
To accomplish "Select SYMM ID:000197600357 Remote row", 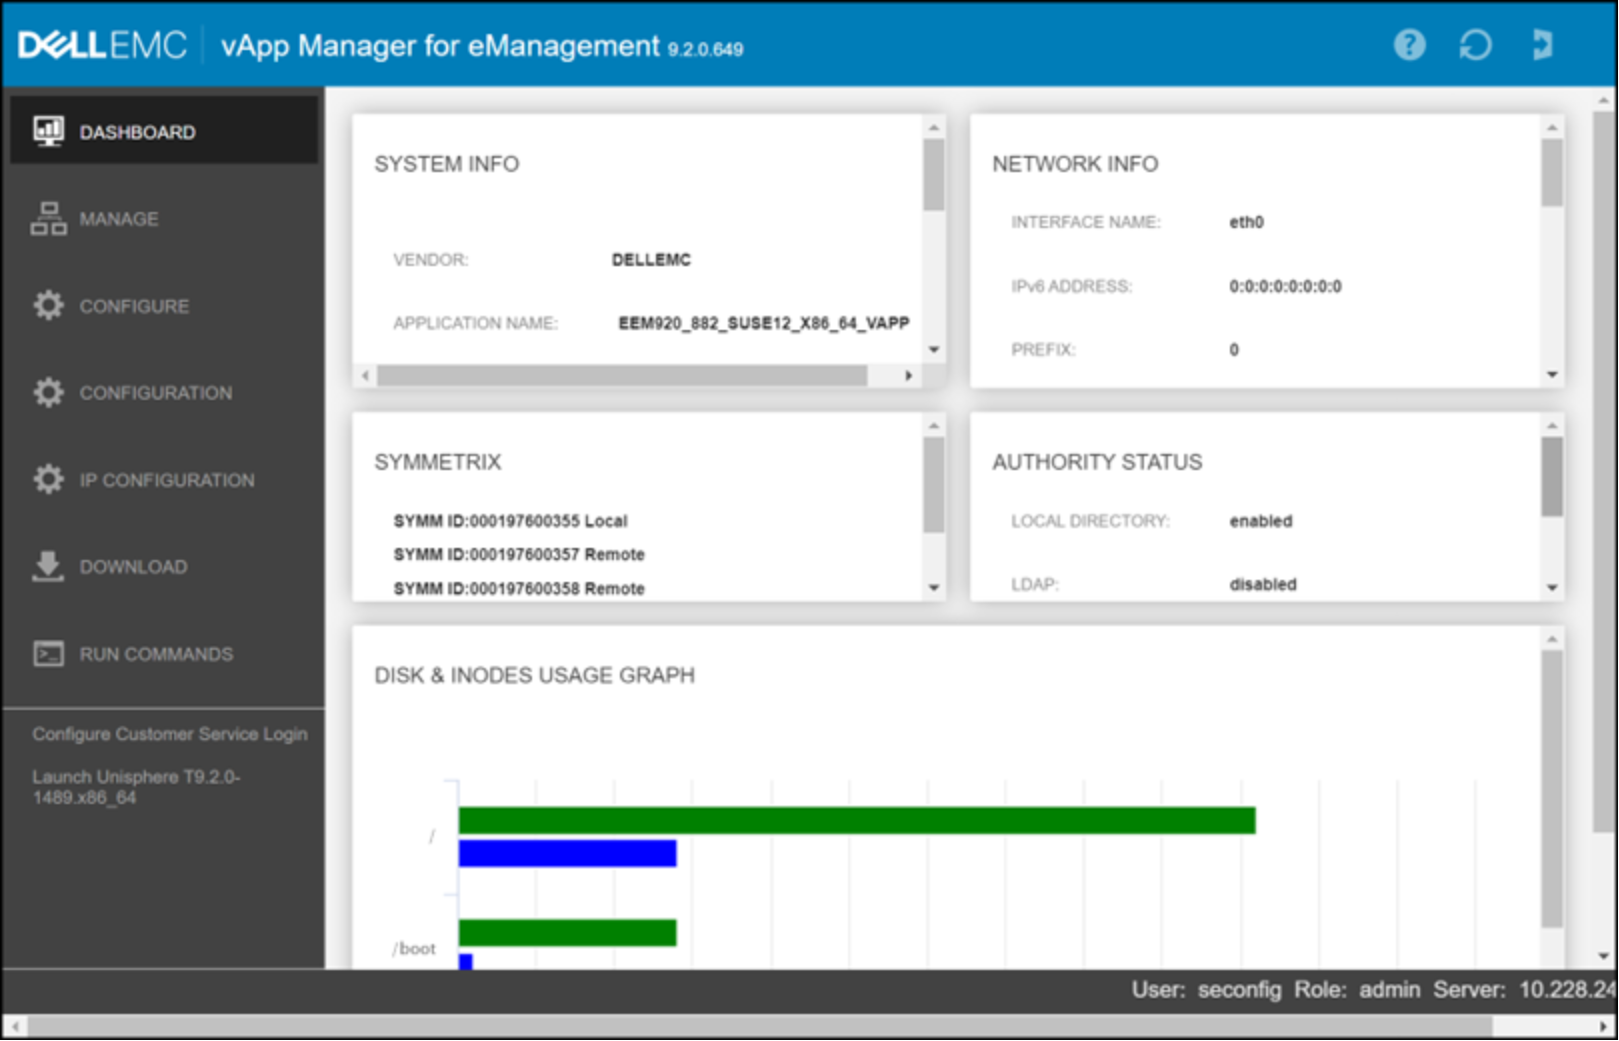I will click(519, 554).
